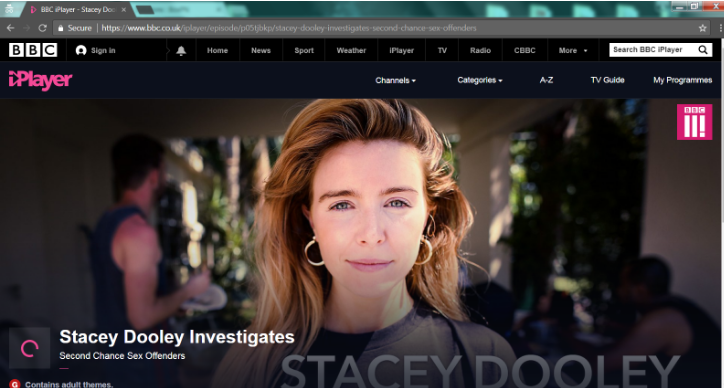
Task: Bookmark this page with the star icon
Action: pyautogui.click(x=702, y=28)
